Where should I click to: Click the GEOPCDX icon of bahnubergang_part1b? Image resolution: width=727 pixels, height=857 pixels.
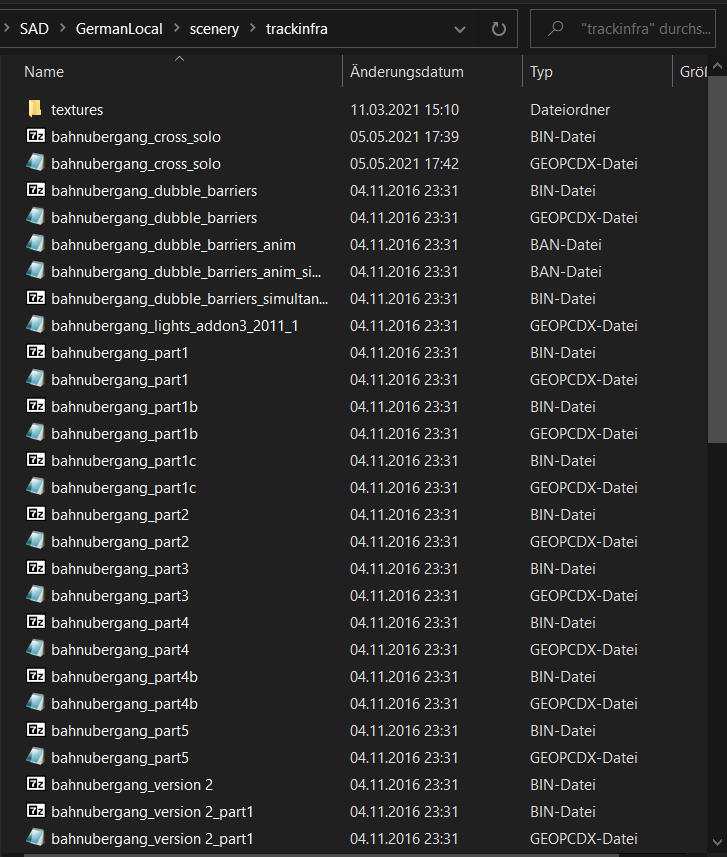[x=36, y=433]
